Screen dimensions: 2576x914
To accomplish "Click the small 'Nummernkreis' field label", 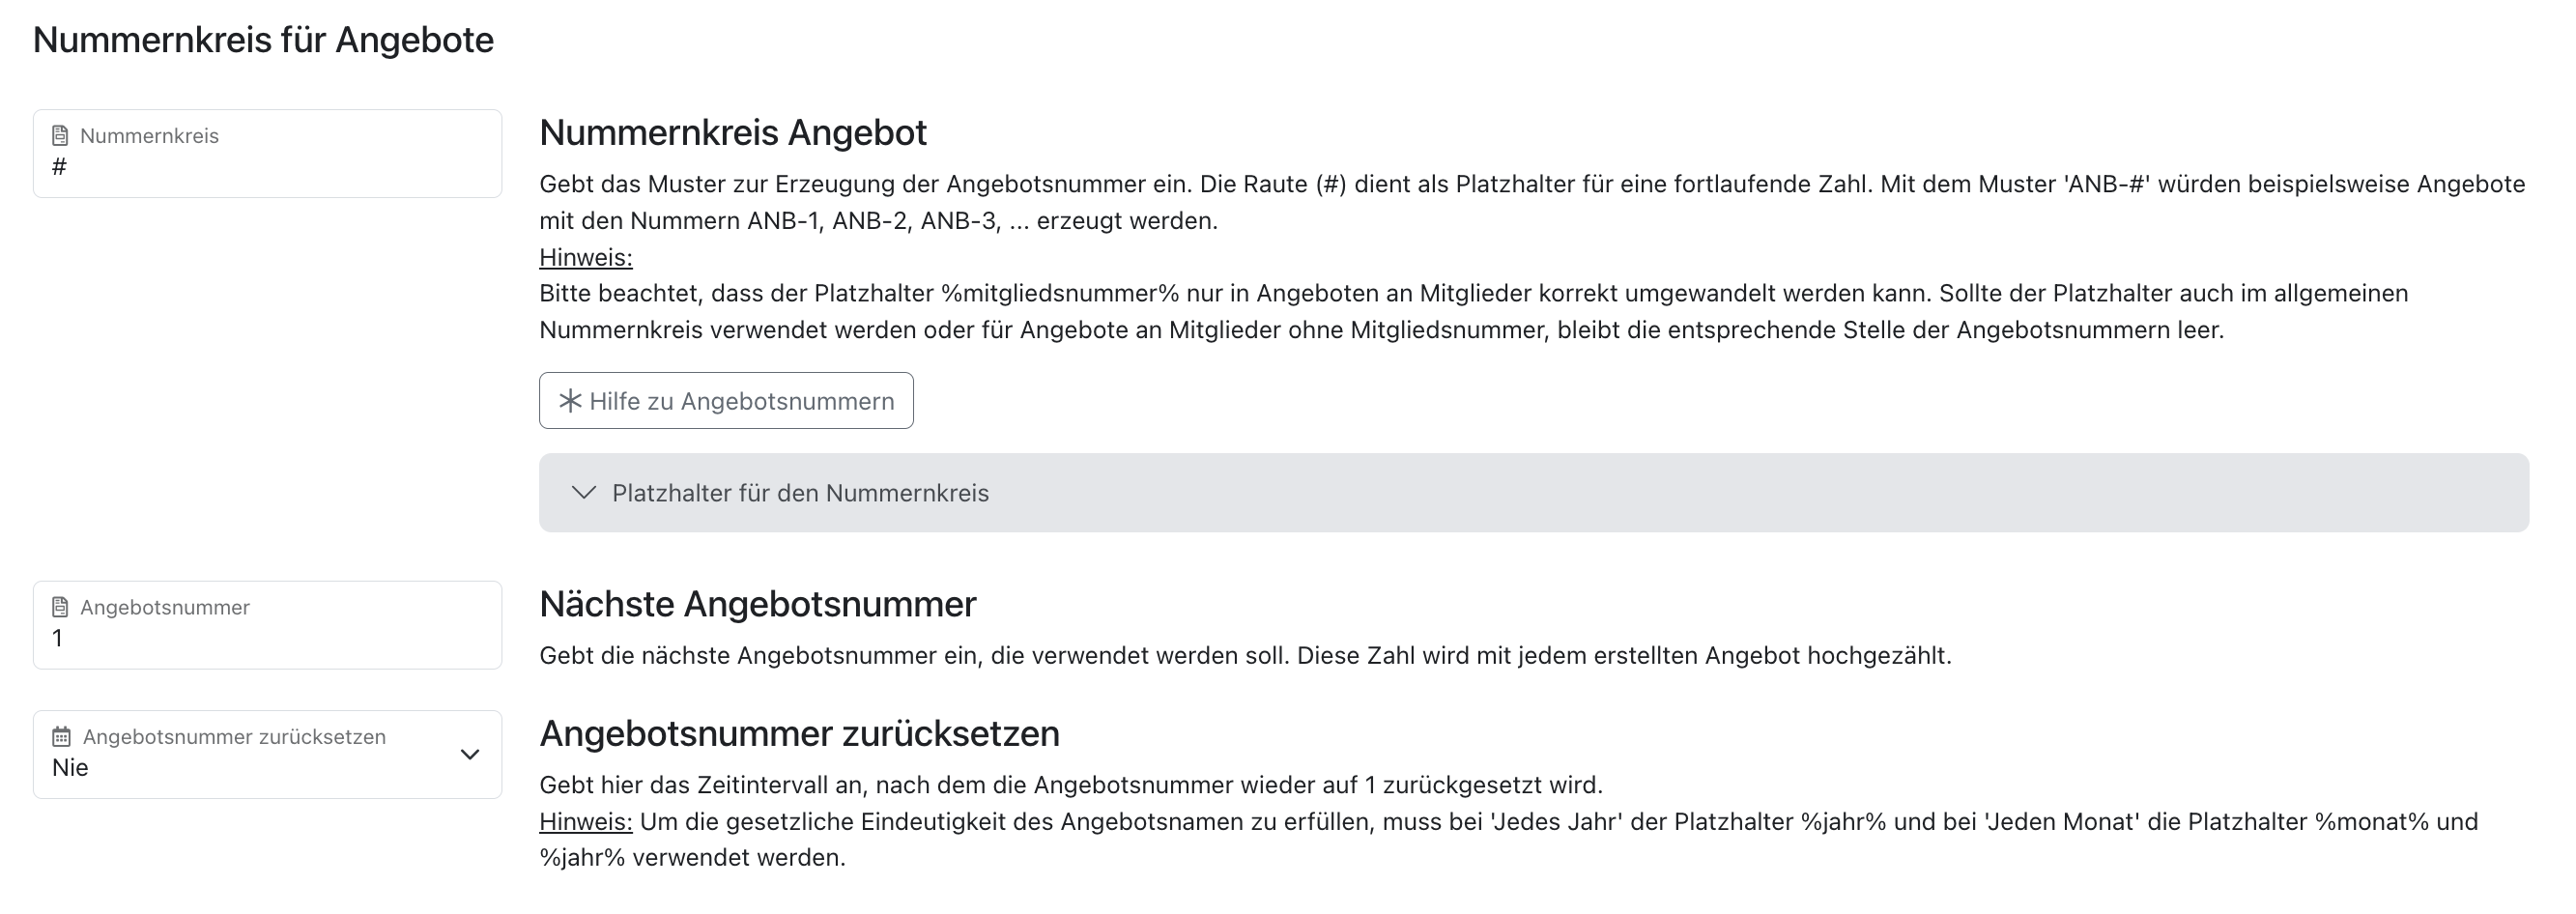I will coord(149,136).
